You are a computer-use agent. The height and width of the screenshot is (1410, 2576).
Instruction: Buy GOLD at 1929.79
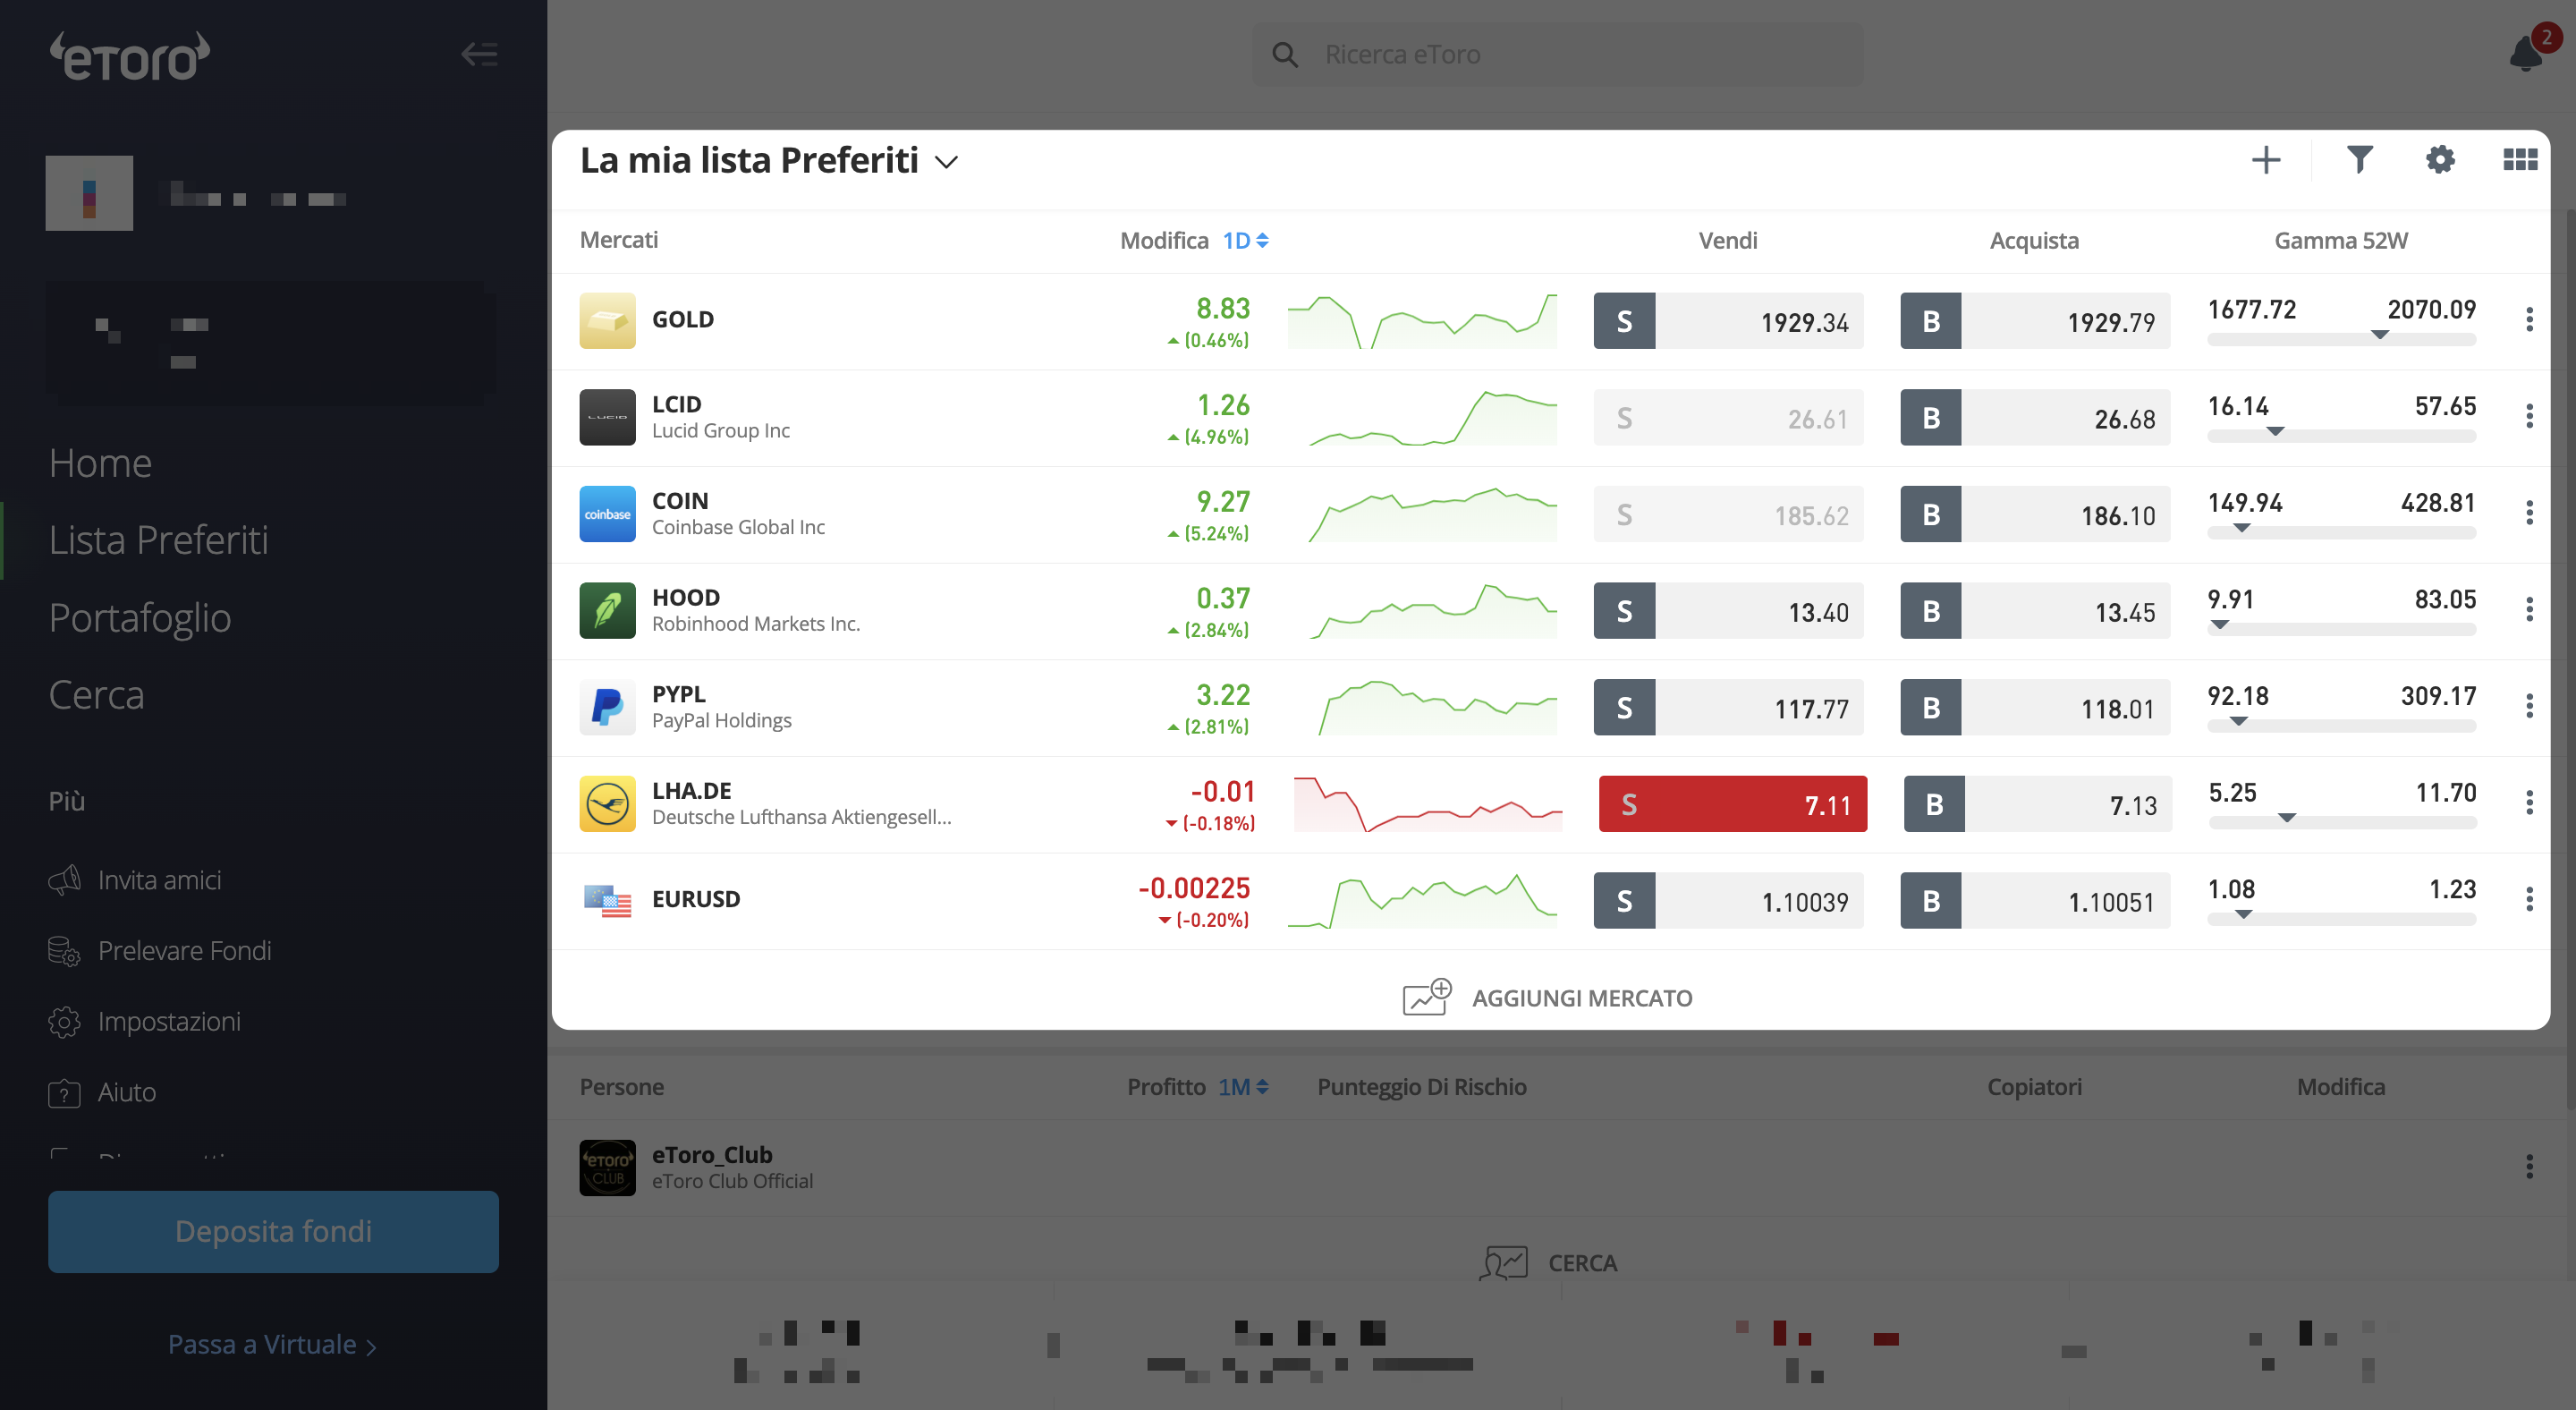[x=2035, y=321]
